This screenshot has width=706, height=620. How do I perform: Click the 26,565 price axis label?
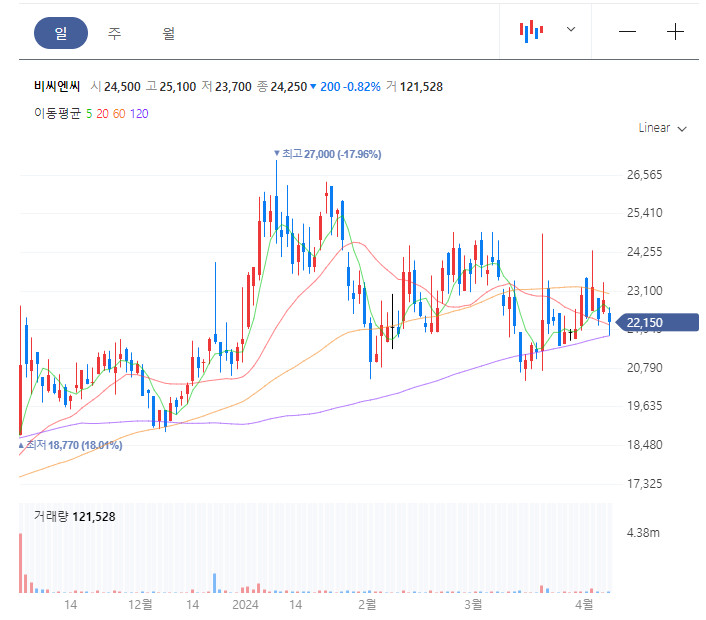(644, 175)
